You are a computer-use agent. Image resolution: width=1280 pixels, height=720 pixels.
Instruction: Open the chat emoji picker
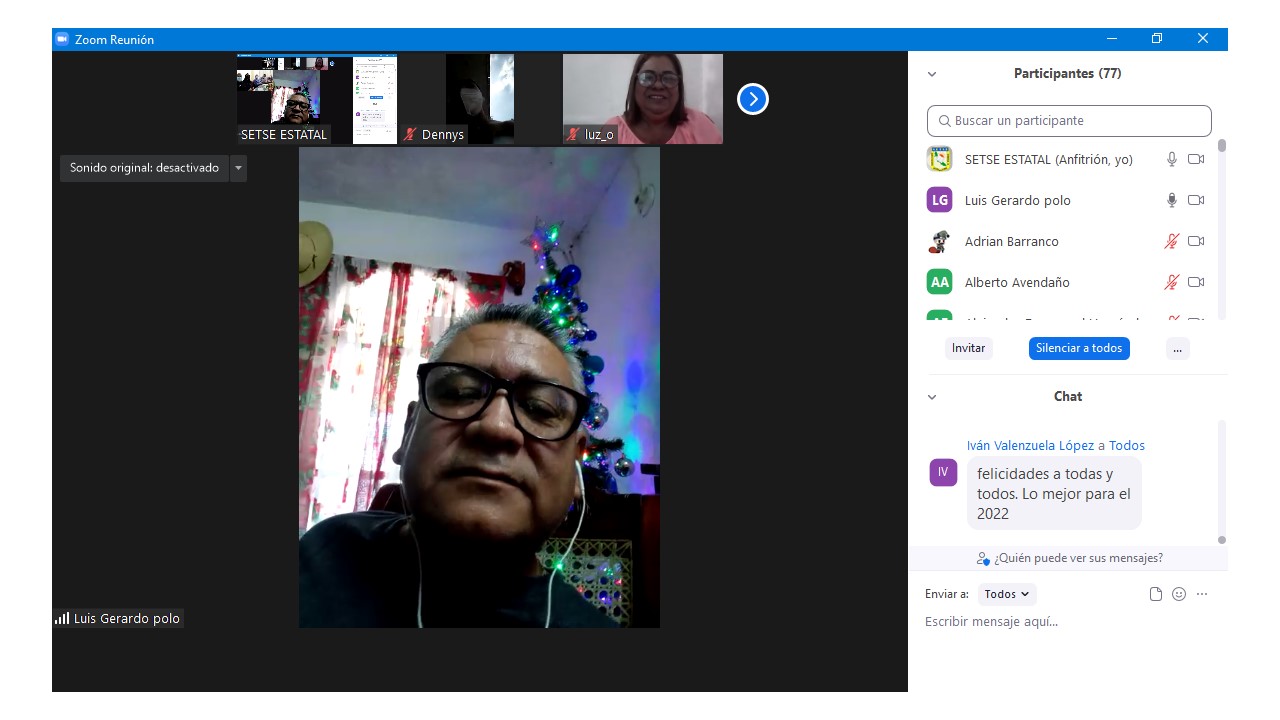pos(1179,594)
